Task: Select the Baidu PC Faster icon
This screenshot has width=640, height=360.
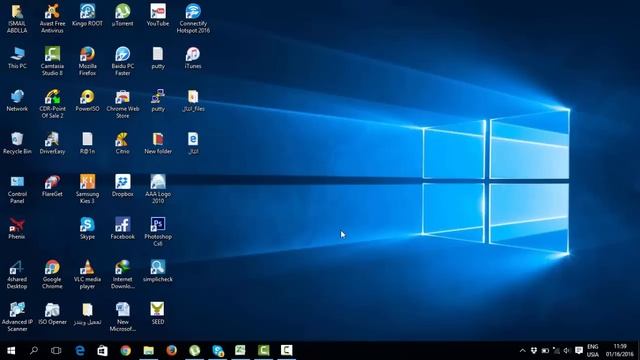Action: (122, 61)
